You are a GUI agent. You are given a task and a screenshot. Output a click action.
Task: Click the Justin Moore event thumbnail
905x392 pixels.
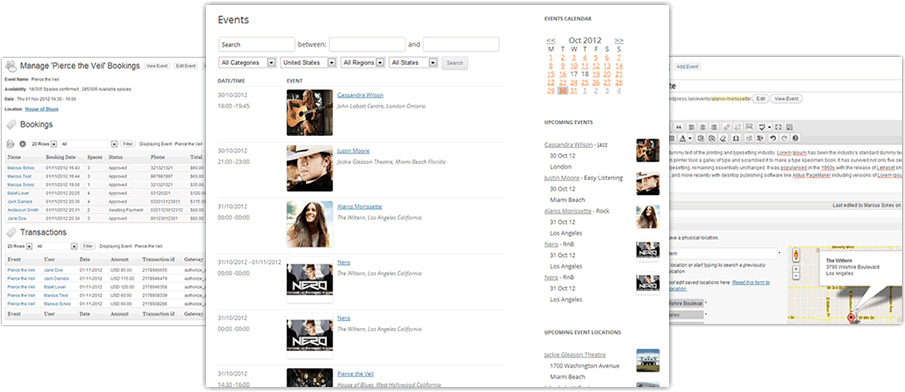tap(309, 168)
